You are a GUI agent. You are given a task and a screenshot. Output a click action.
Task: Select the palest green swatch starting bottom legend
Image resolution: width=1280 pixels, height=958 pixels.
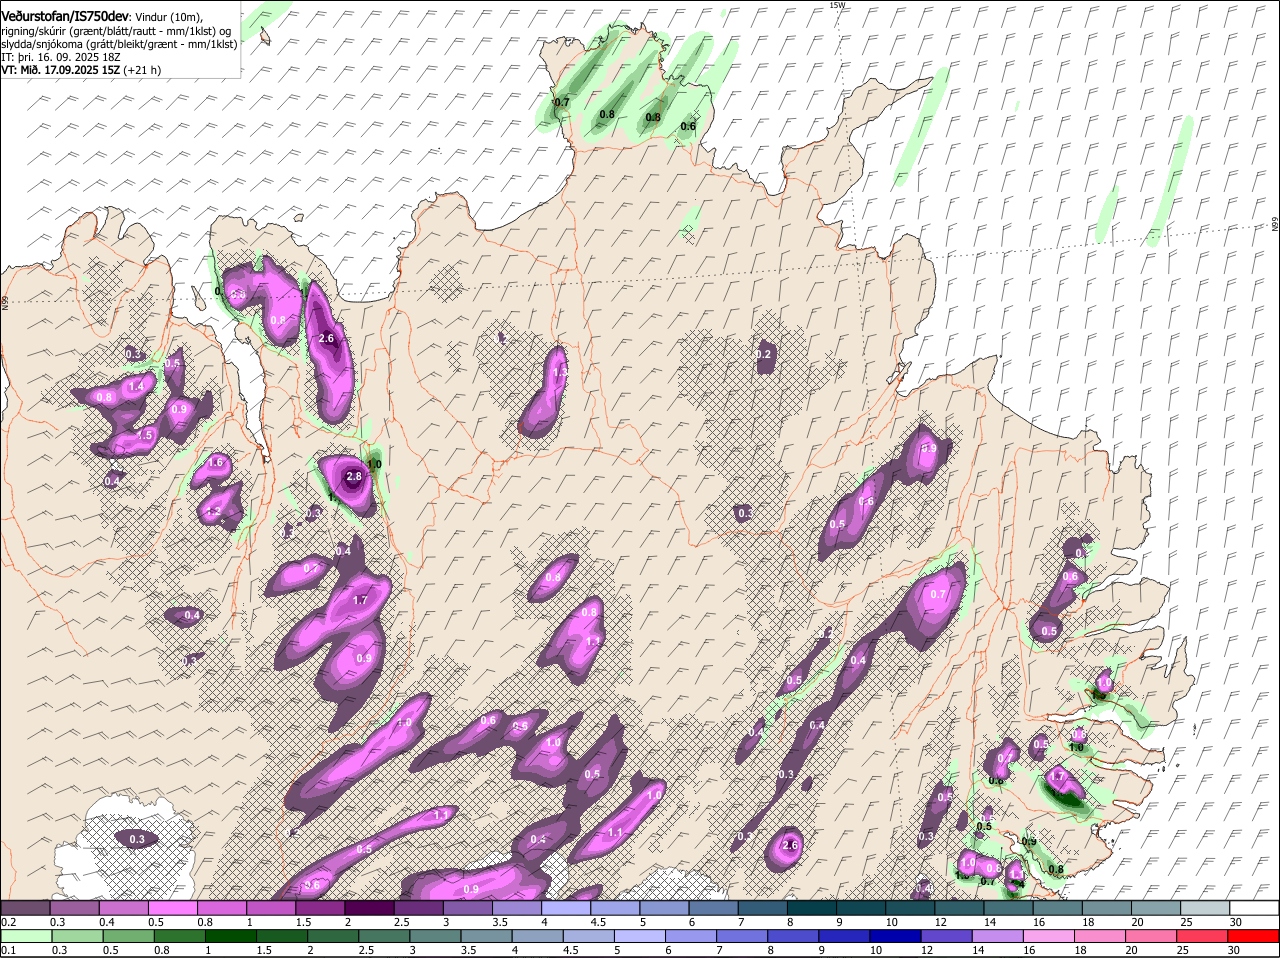[x=25, y=935]
